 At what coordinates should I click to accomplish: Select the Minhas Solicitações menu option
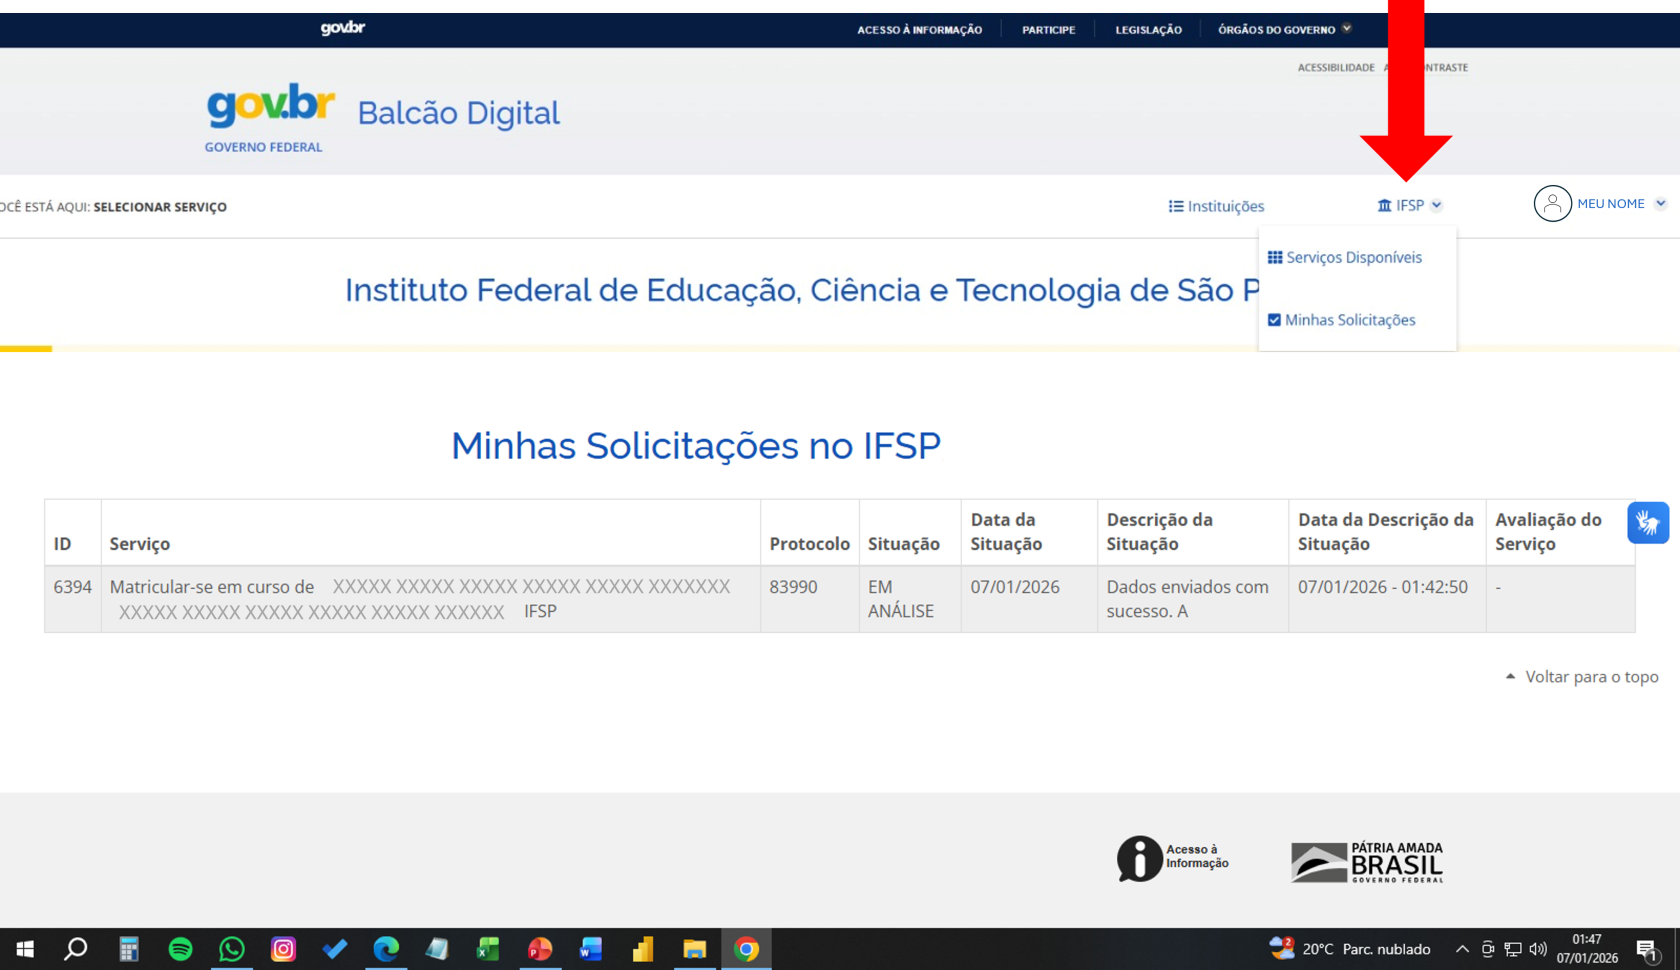pyautogui.click(x=1350, y=319)
